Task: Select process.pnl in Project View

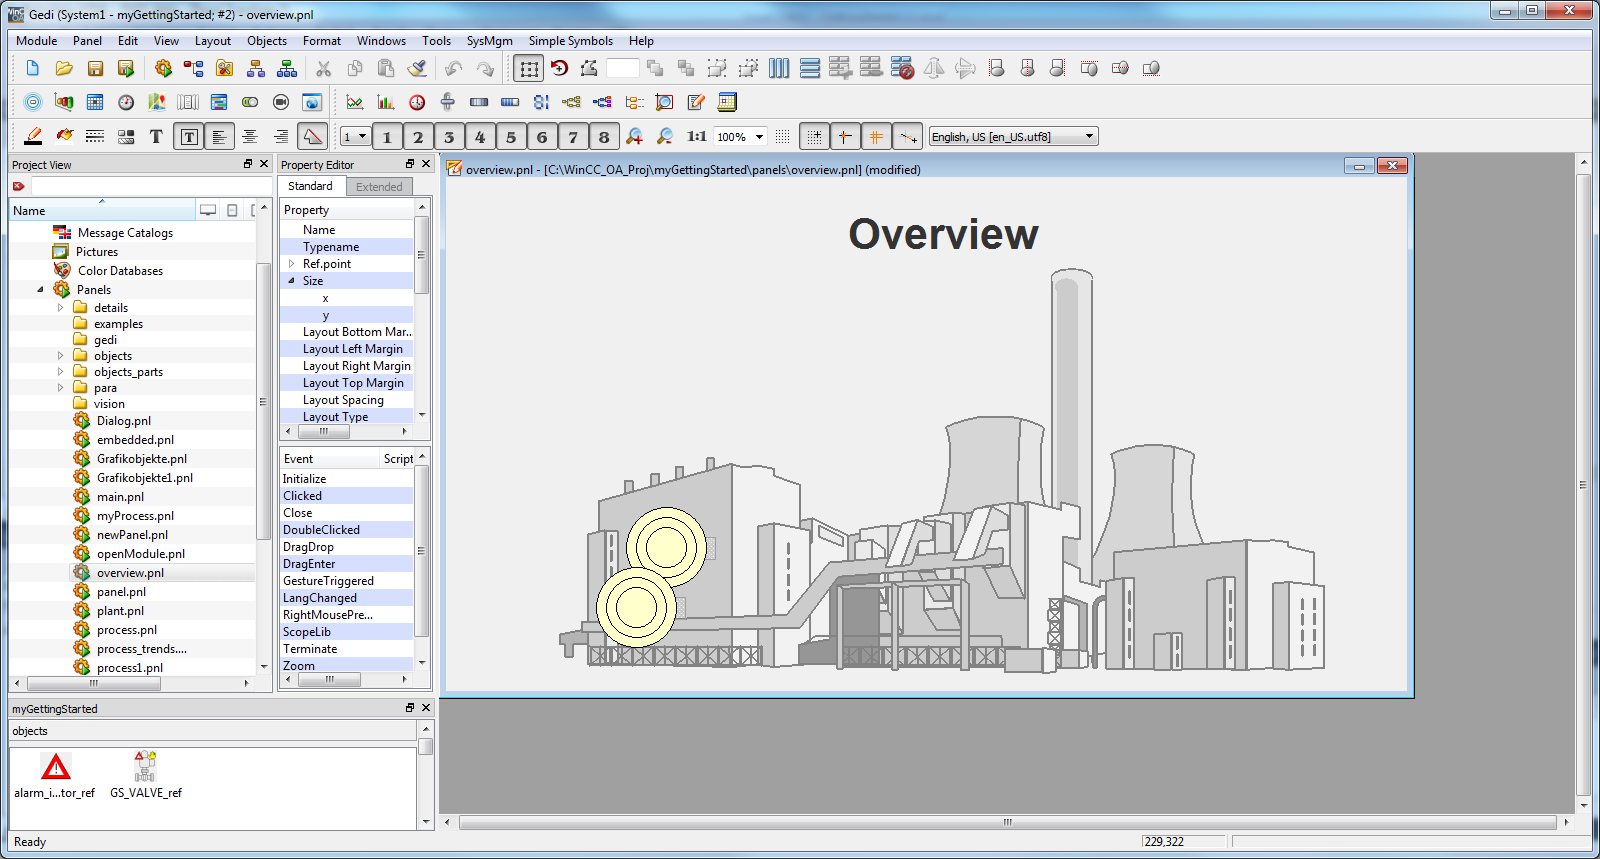Action: coord(126,630)
